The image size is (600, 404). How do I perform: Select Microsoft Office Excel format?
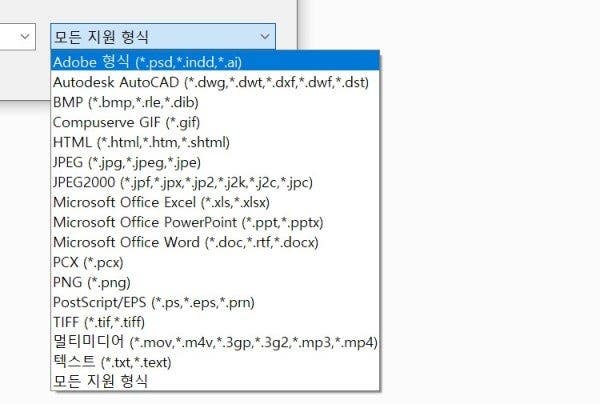tap(215, 202)
